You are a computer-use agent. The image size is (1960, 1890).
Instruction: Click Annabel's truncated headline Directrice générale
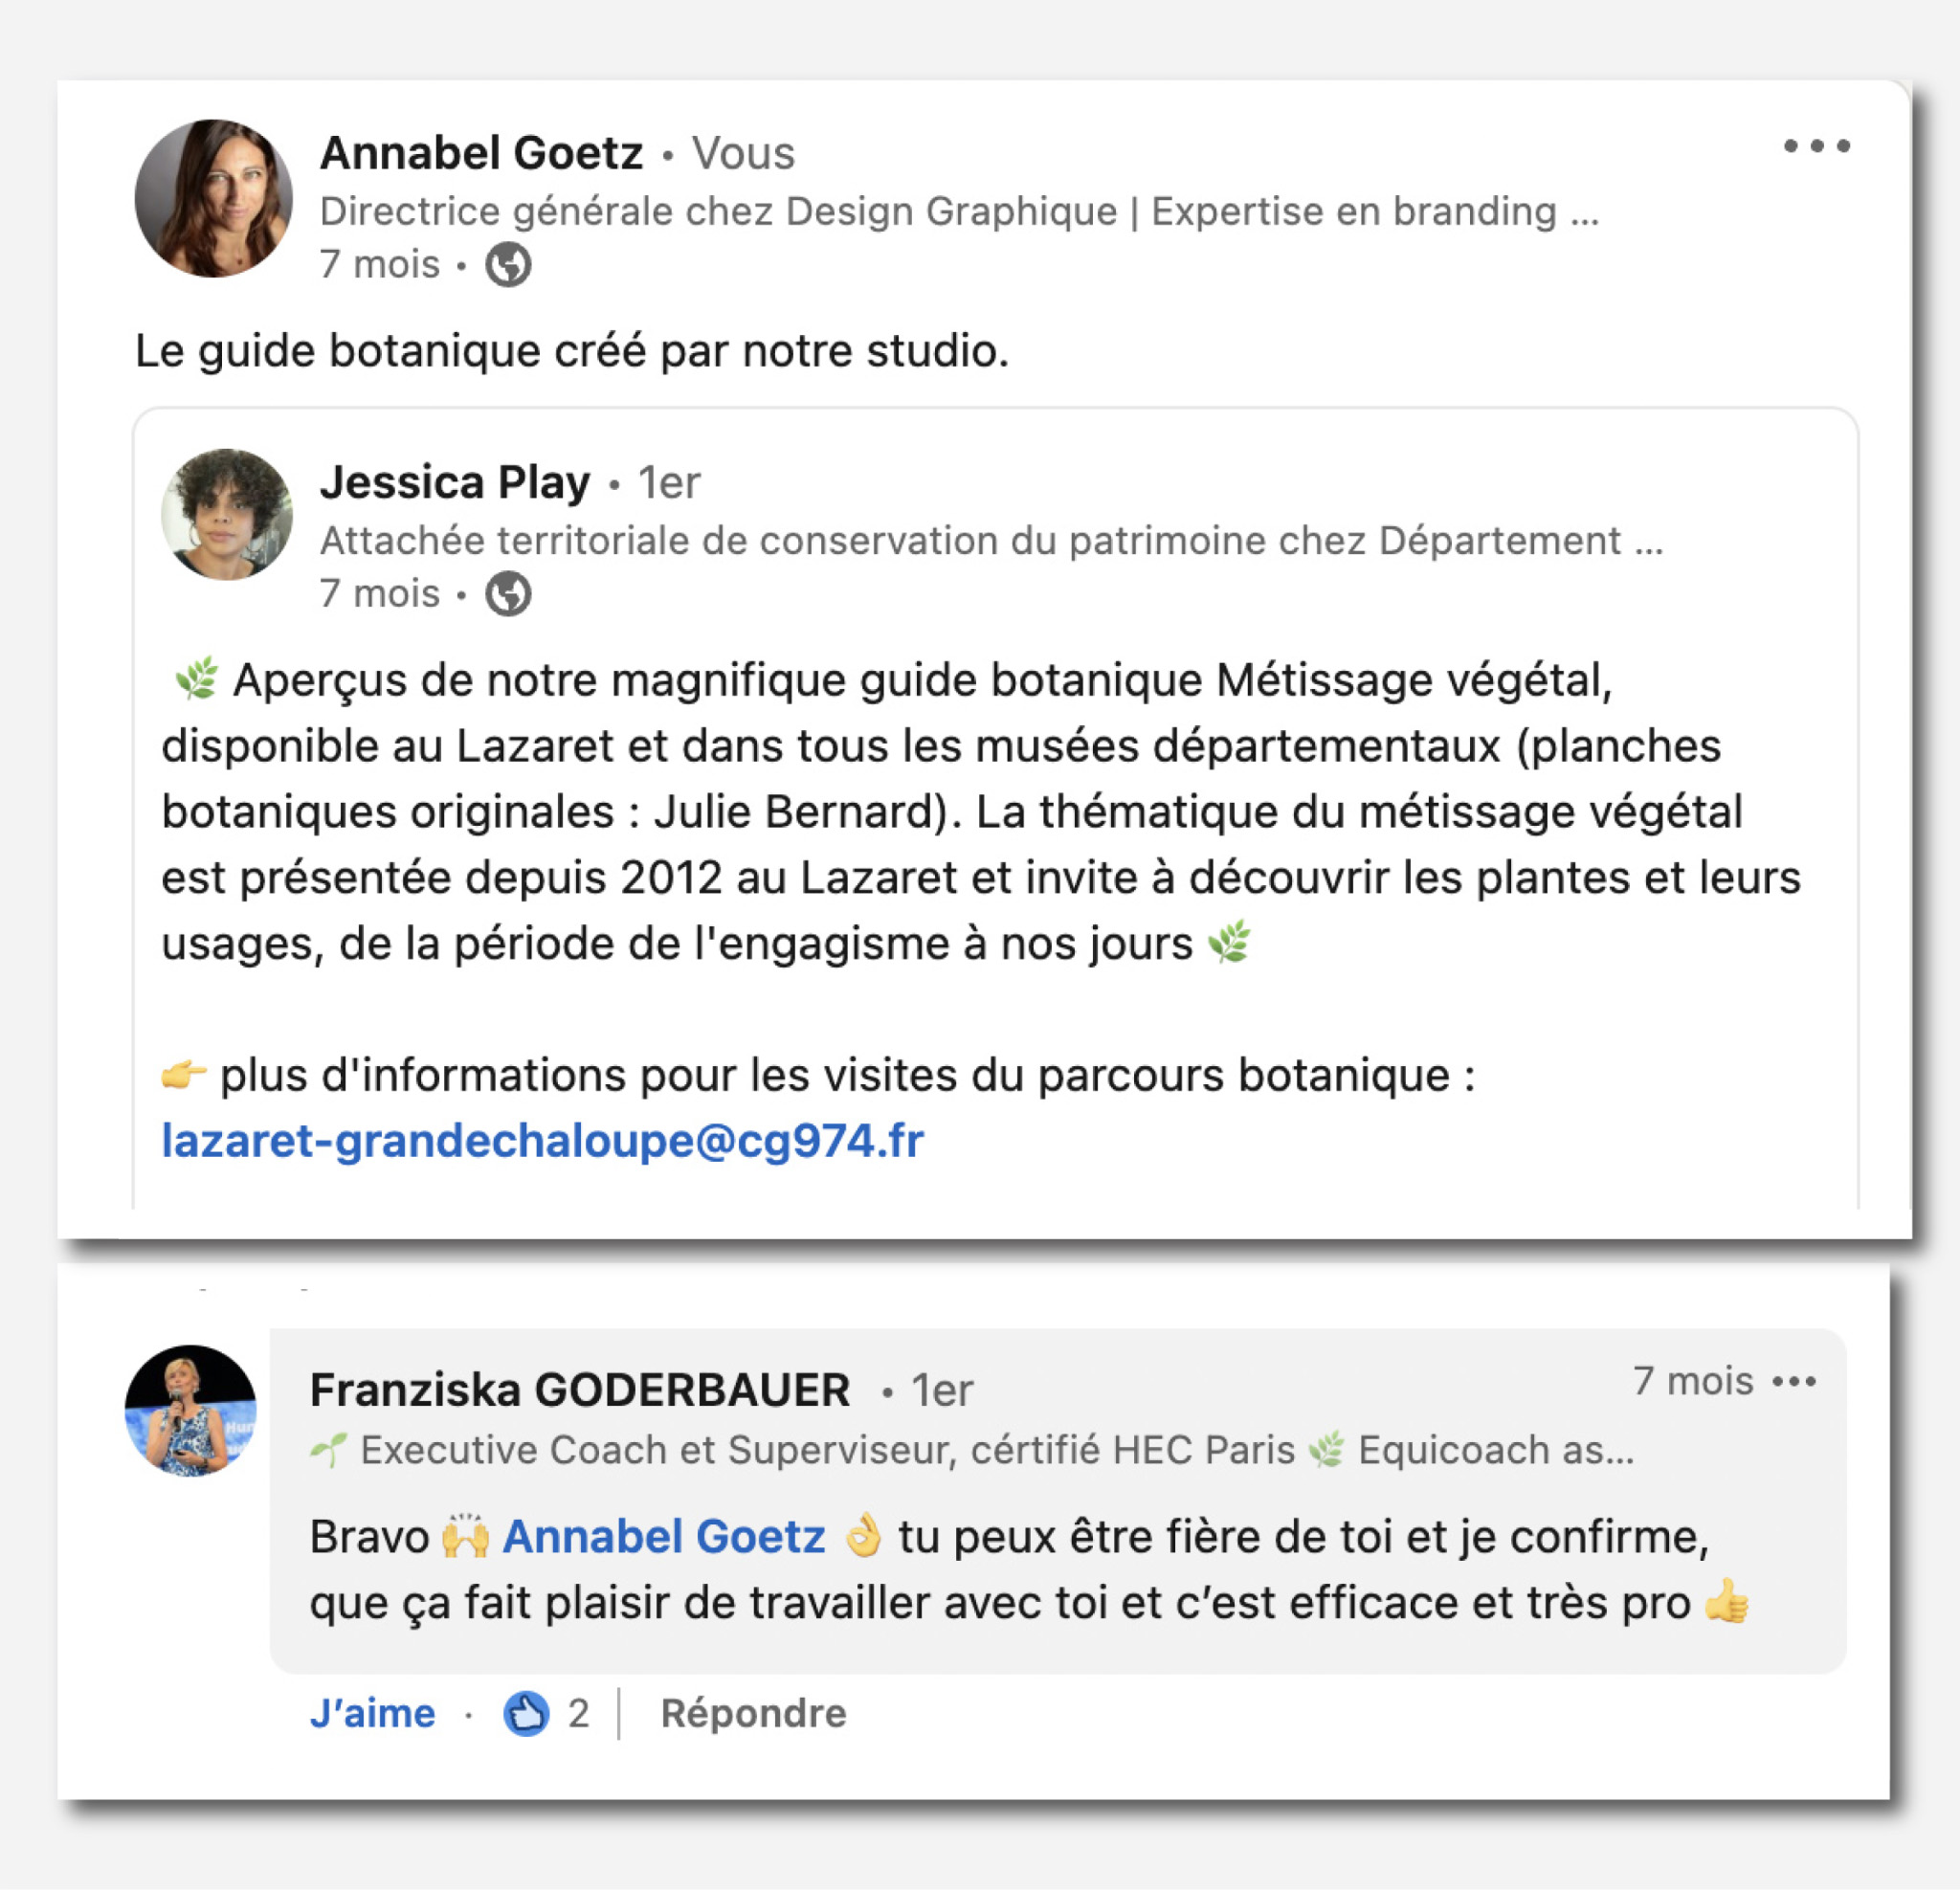(x=959, y=211)
